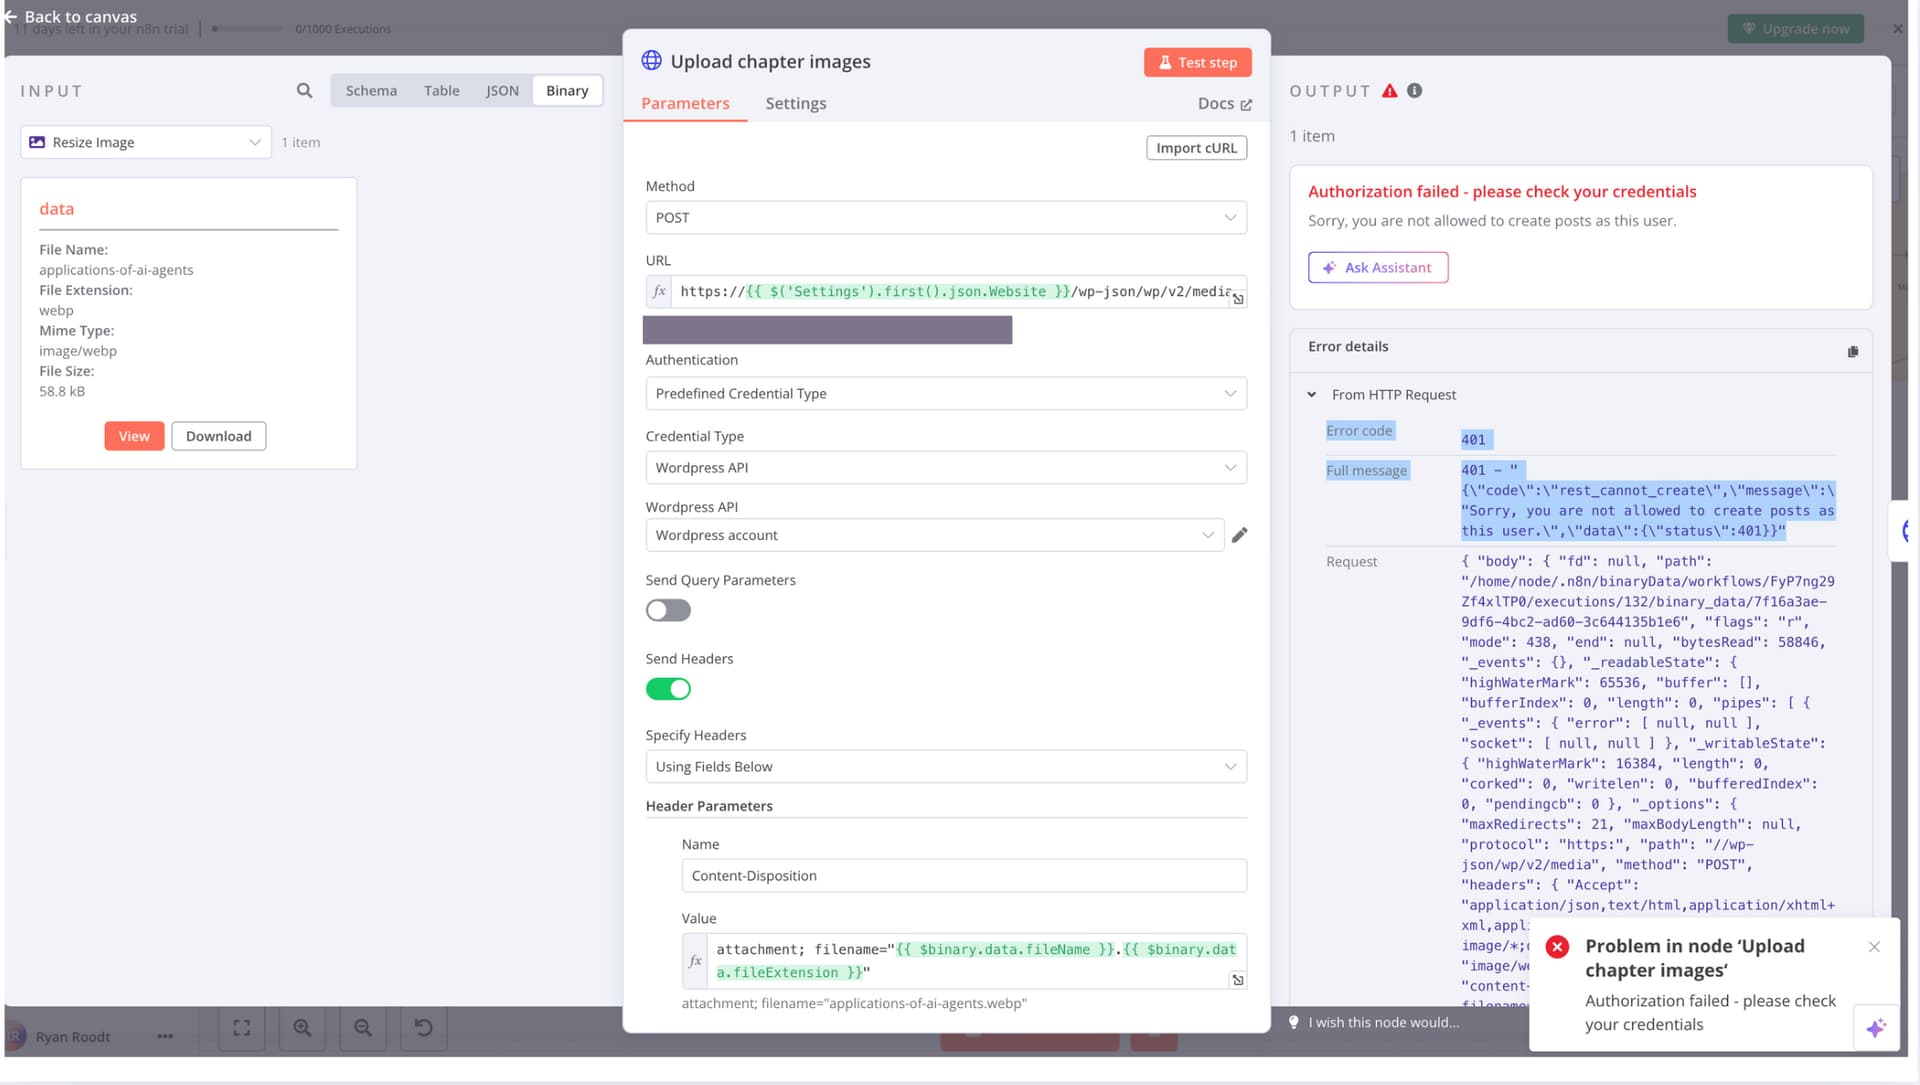
Task: Click the search icon in Input panel
Action: point(304,91)
